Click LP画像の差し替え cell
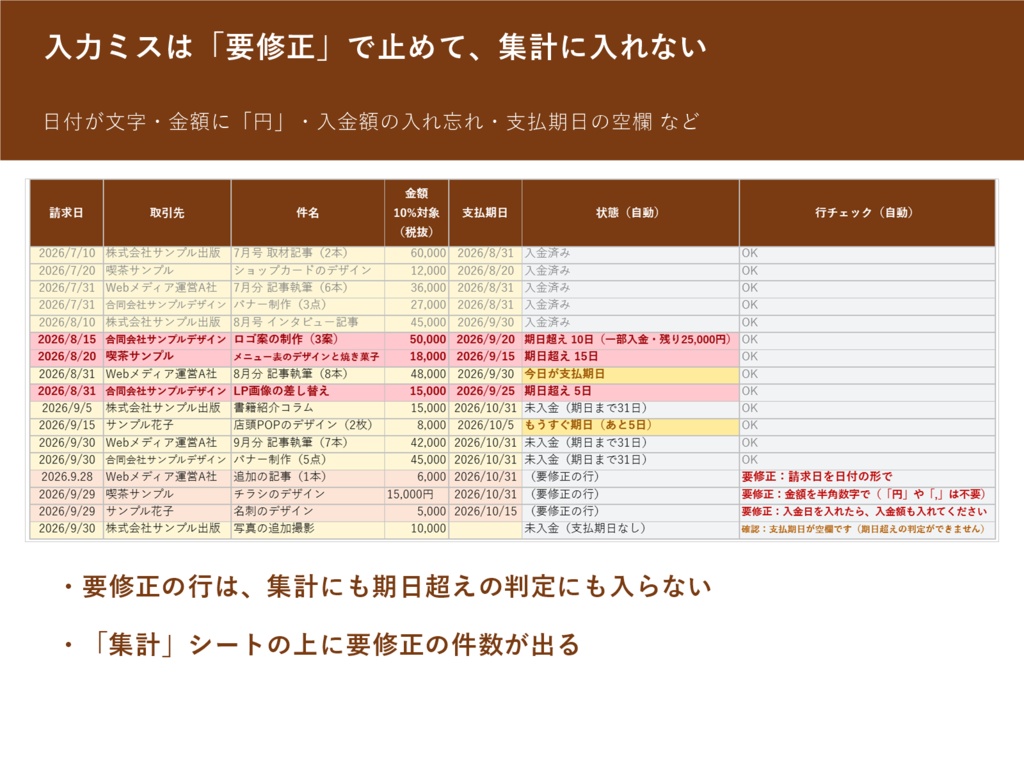This screenshot has width=1024, height=768. coord(308,391)
